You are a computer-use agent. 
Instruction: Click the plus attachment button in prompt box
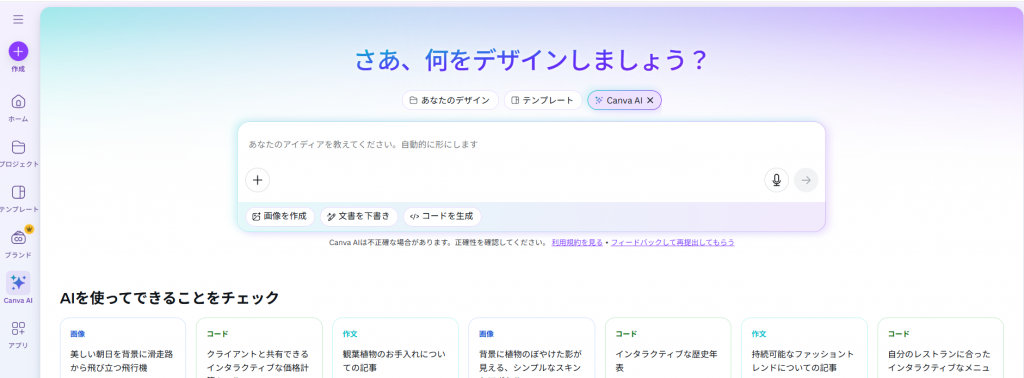pos(257,180)
